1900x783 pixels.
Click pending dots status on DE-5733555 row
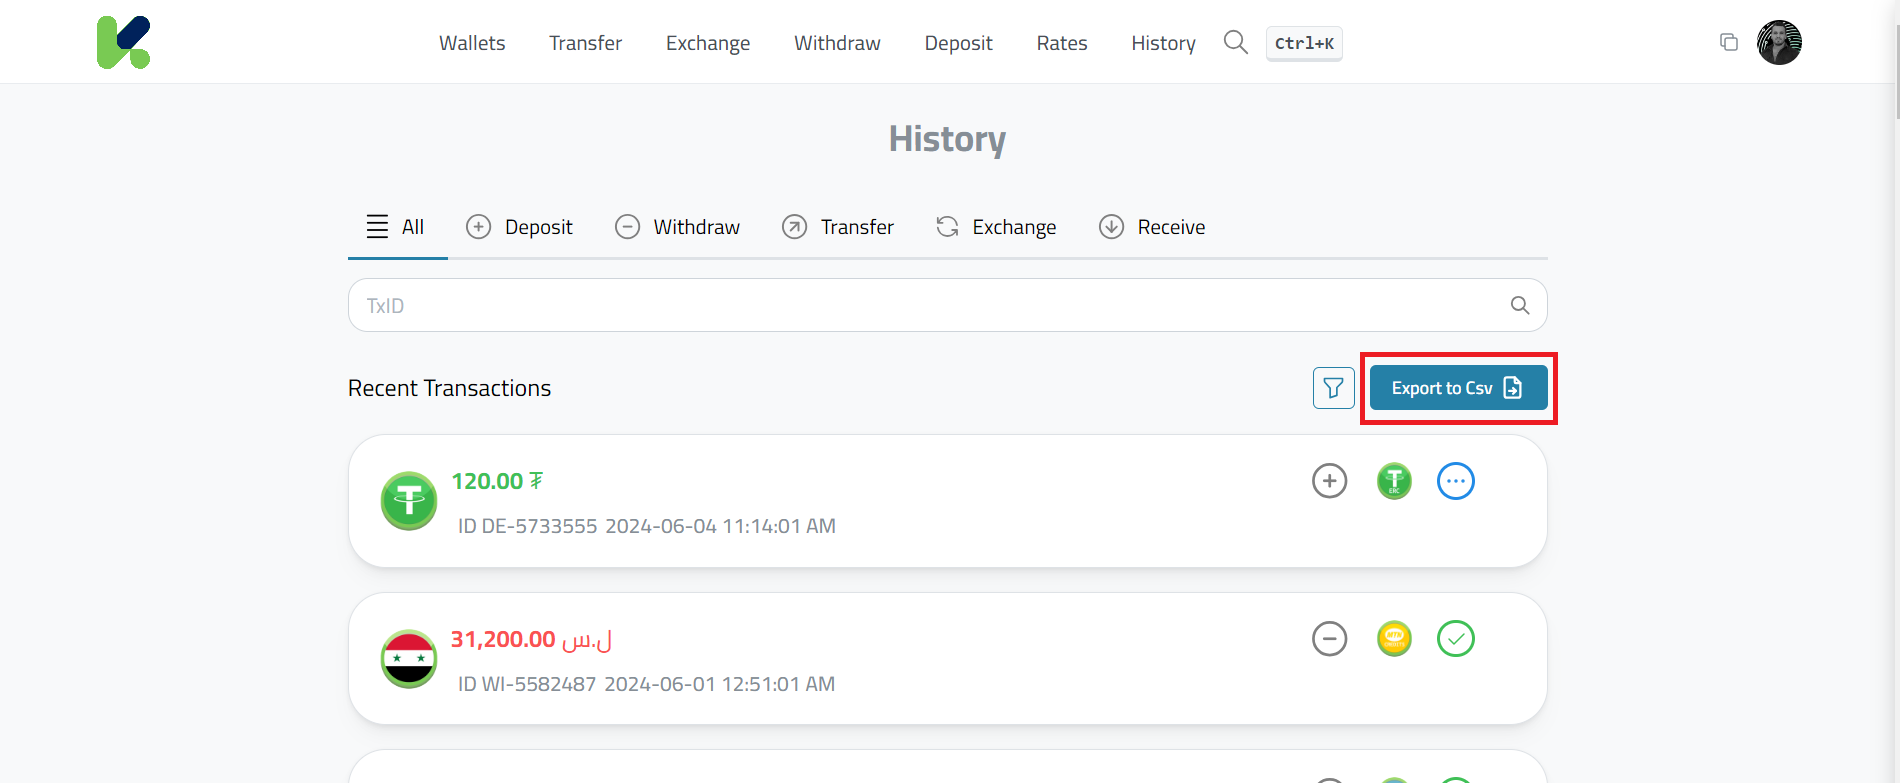pyautogui.click(x=1456, y=481)
